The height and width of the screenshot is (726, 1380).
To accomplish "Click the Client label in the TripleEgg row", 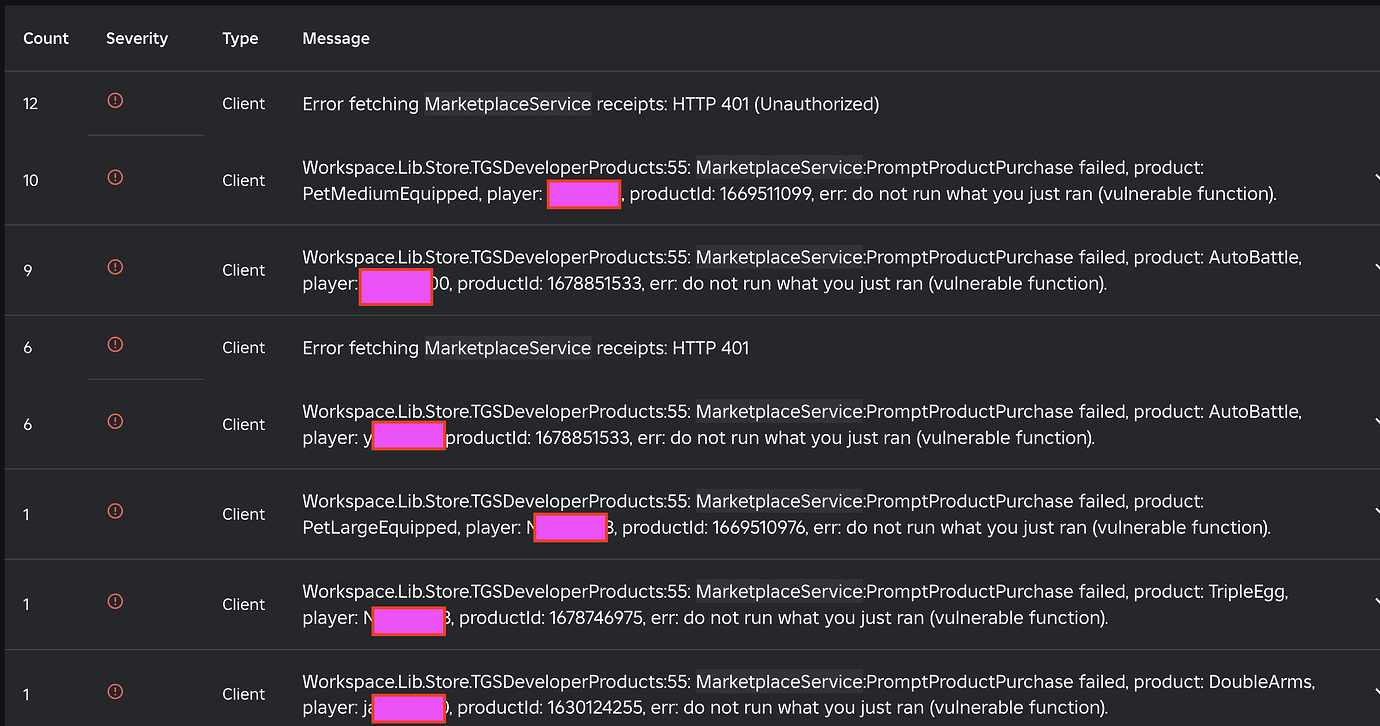I will (x=243, y=604).
